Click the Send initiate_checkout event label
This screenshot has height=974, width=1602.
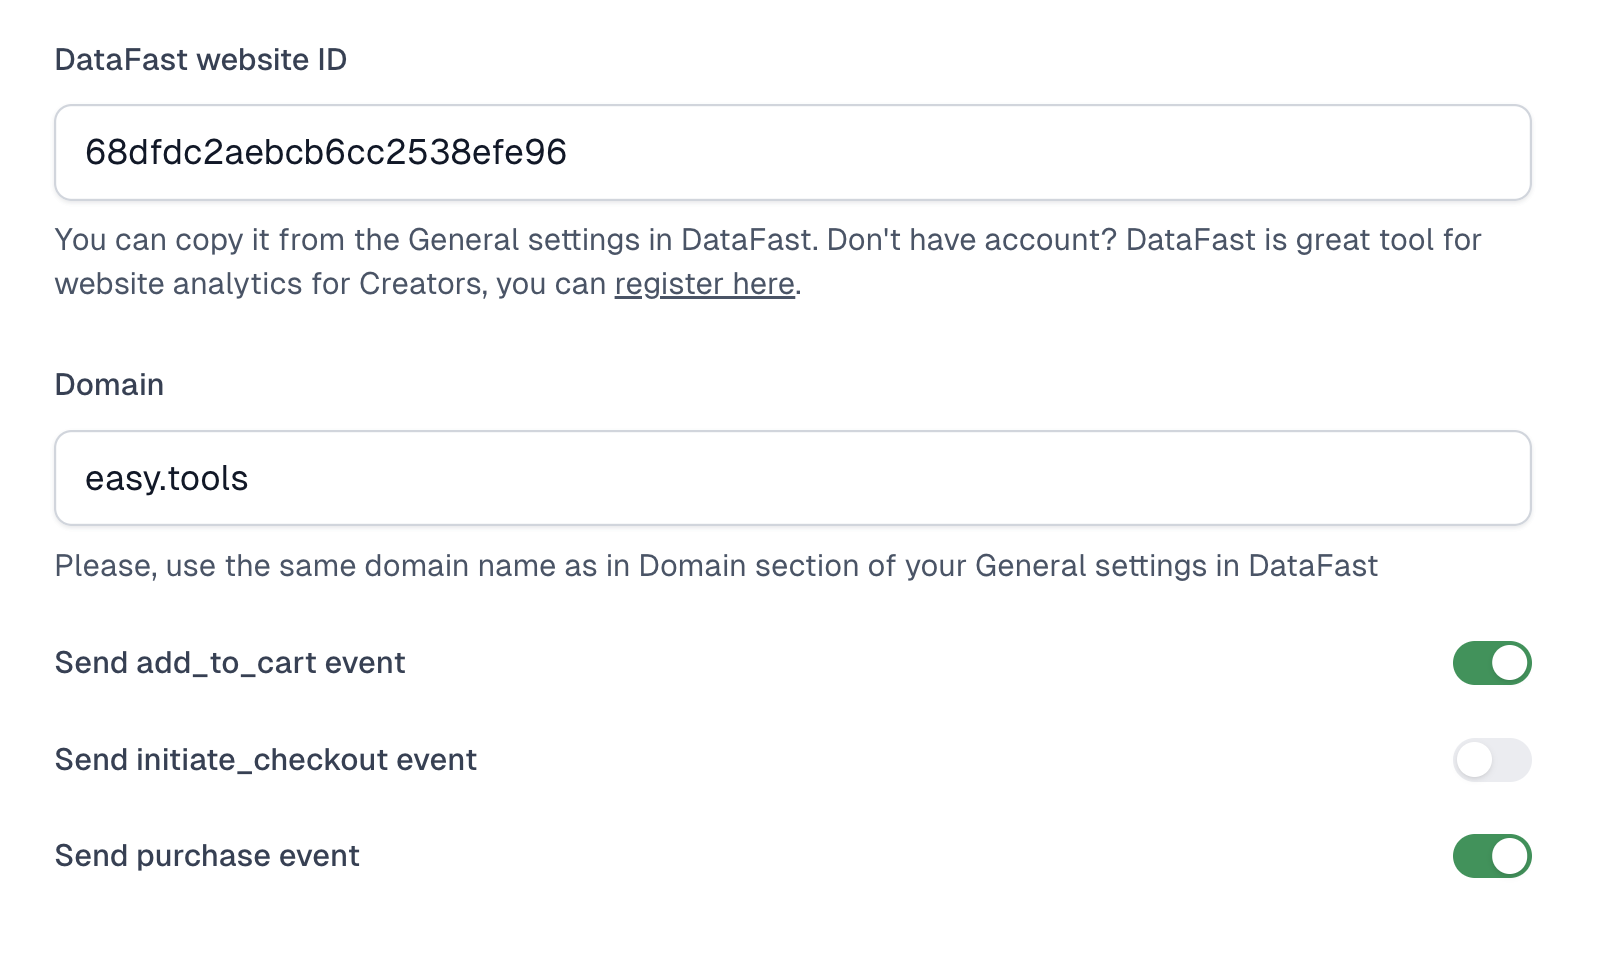point(265,760)
